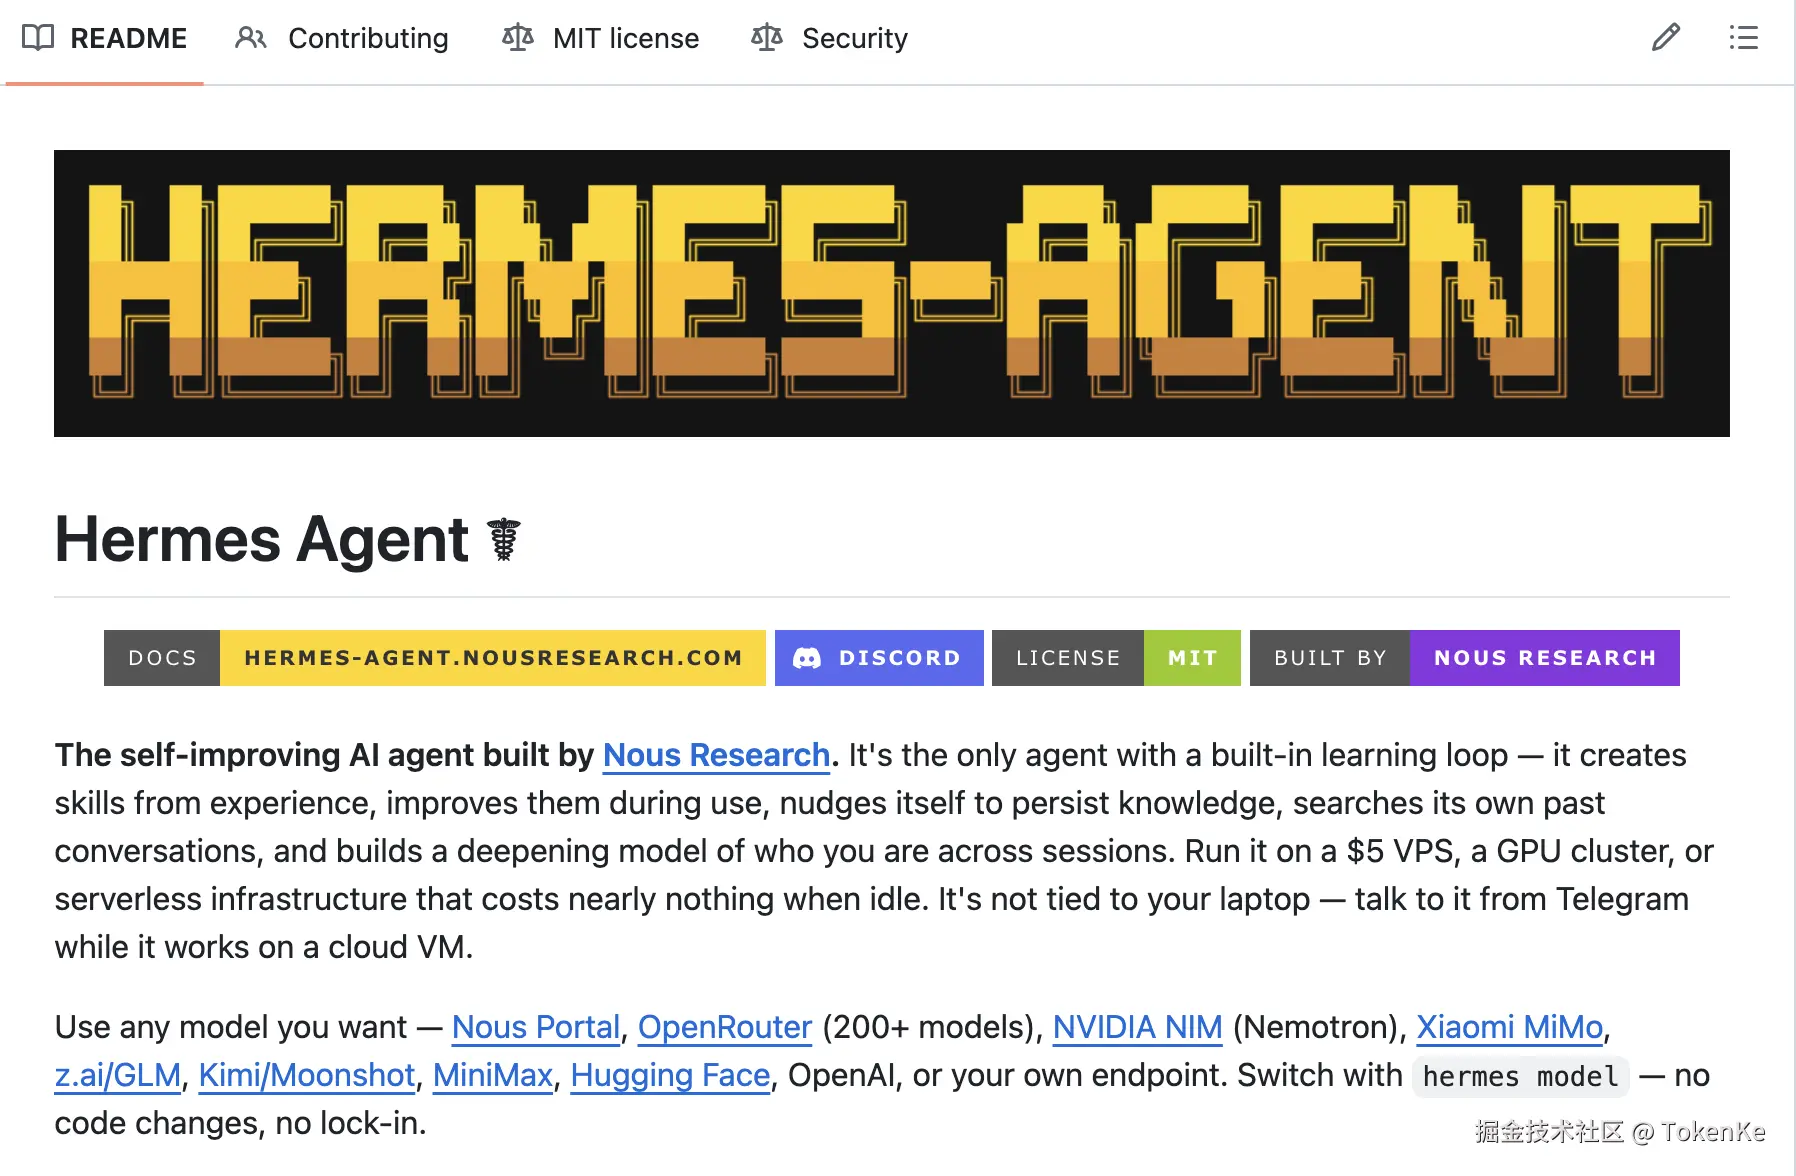Open the OpenRouter link
This screenshot has width=1796, height=1176.
coord(725,1027)
